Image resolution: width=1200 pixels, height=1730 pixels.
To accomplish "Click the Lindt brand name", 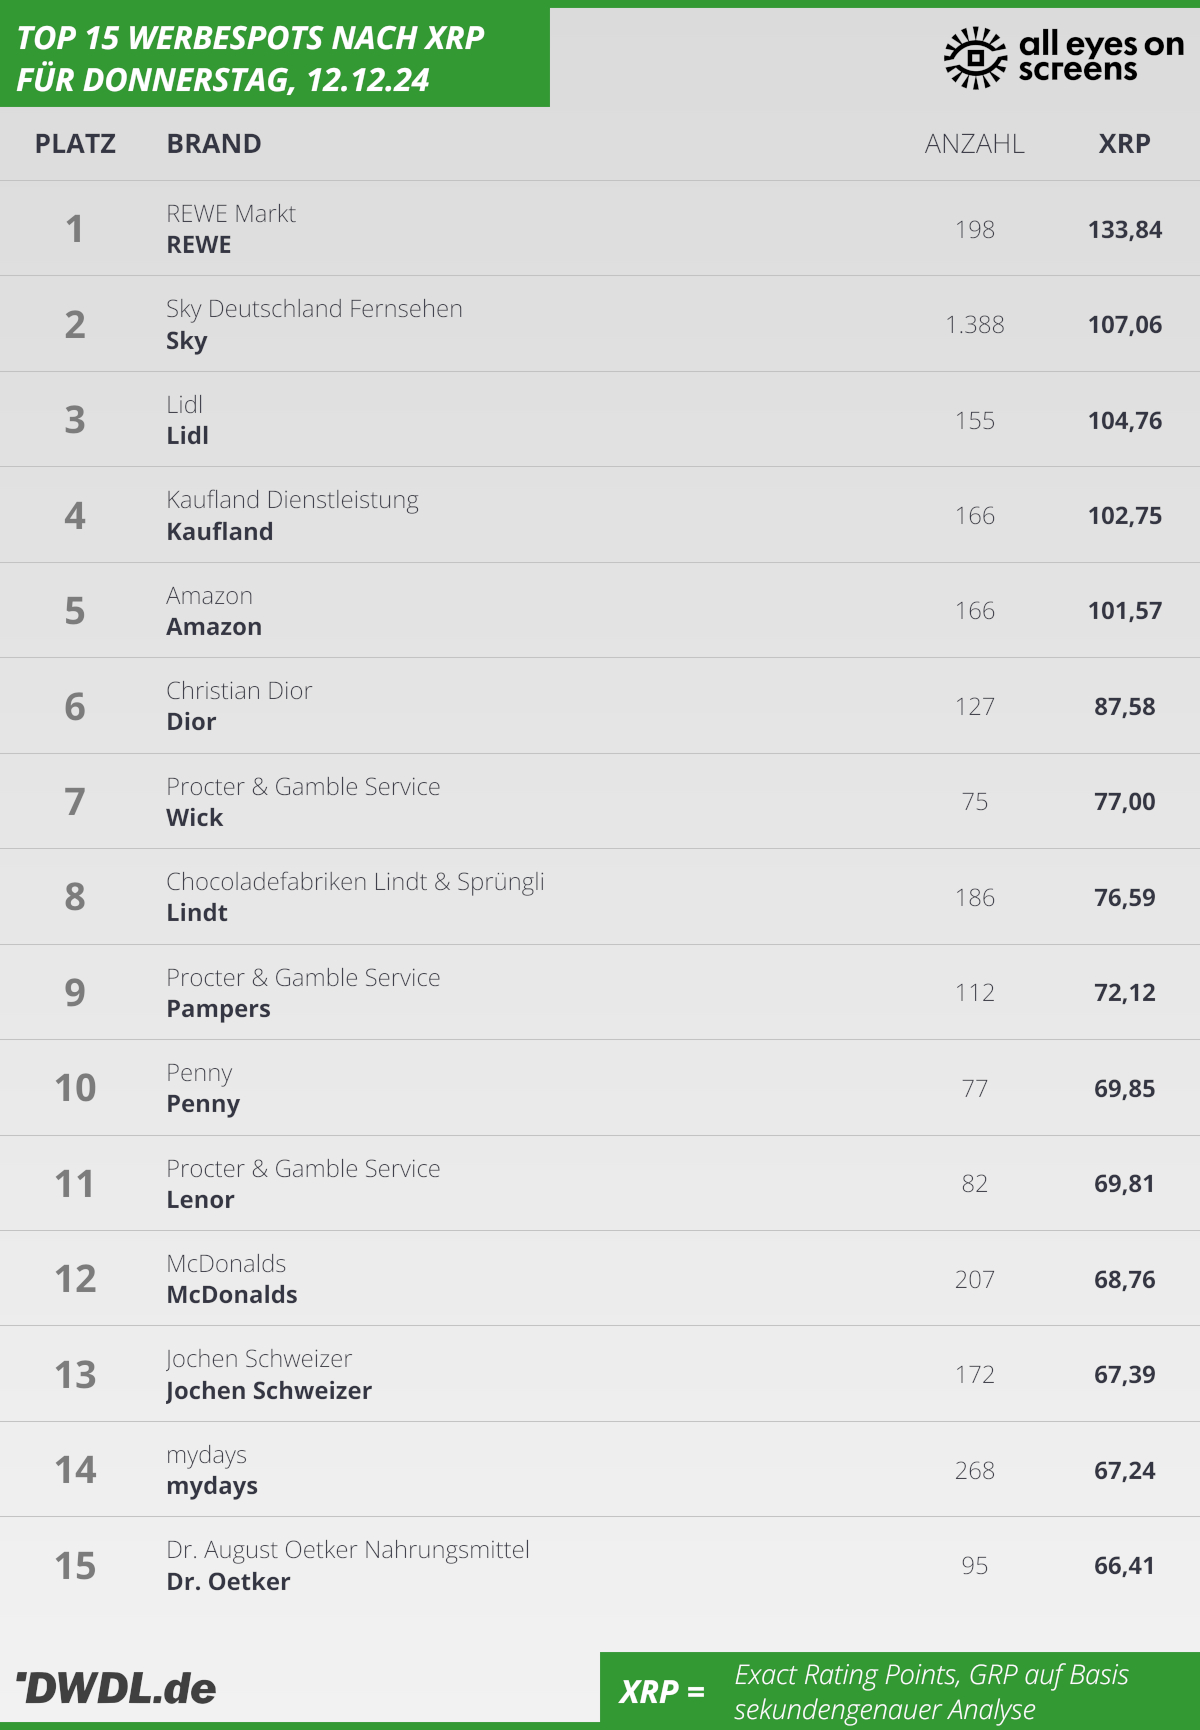I will point(197,913).
